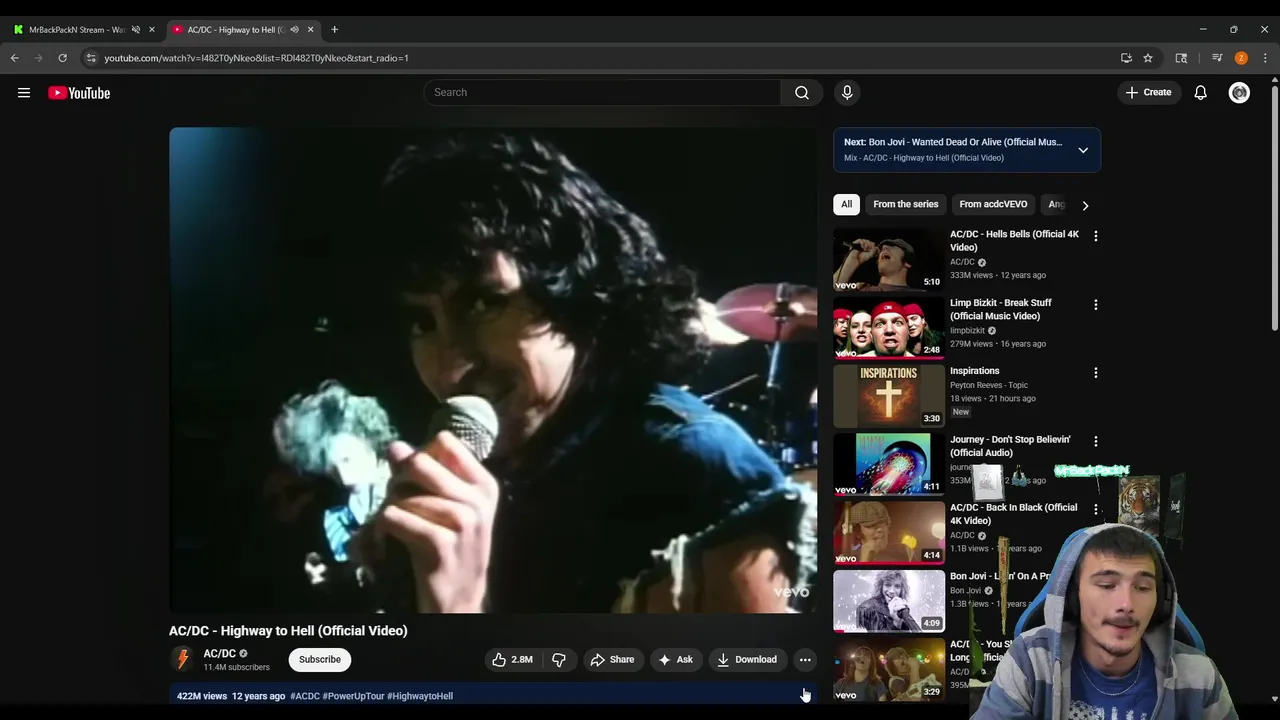Click the browser address bar URL
Image resolution: width=1280 pixels, height=720 pixels.
(256, 58)
